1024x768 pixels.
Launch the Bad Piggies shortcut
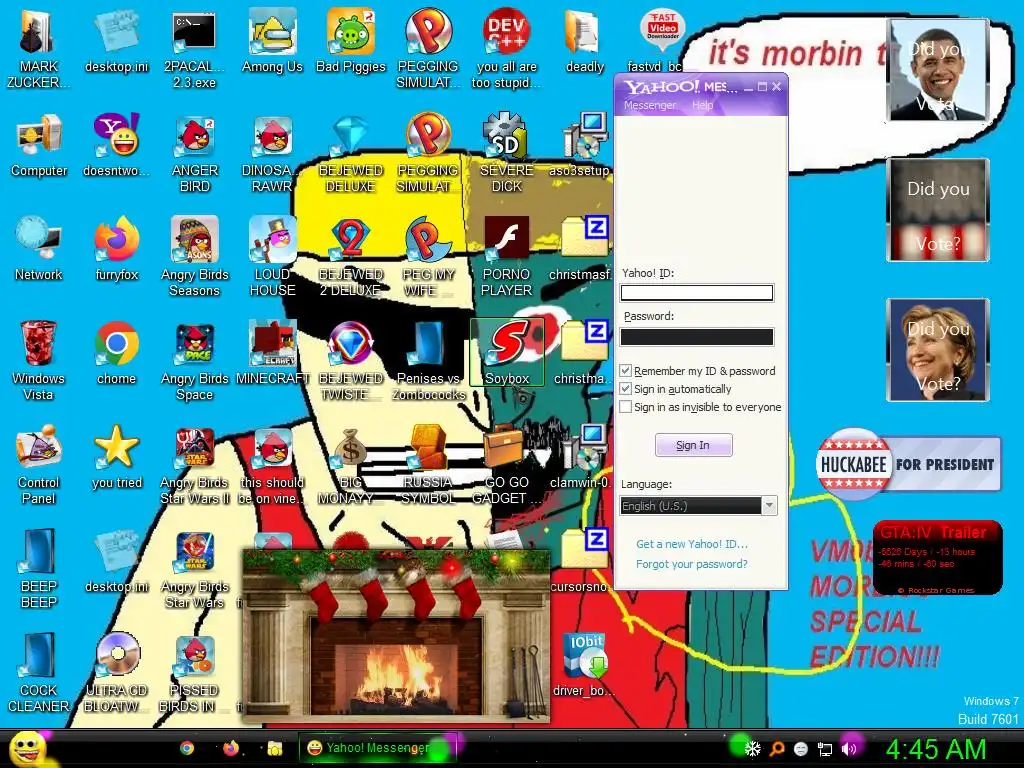click(351, 42)
